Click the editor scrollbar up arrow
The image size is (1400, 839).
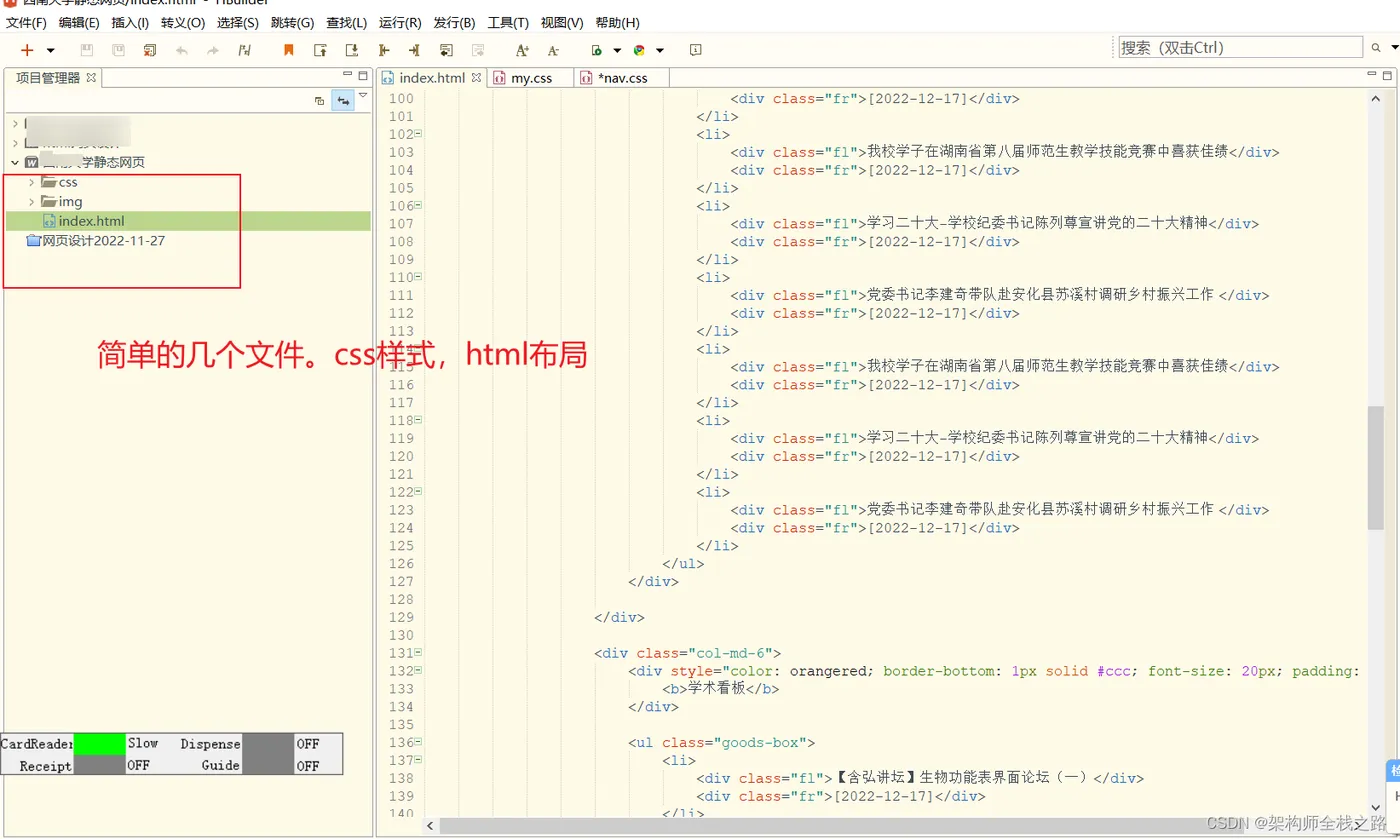1376,97
